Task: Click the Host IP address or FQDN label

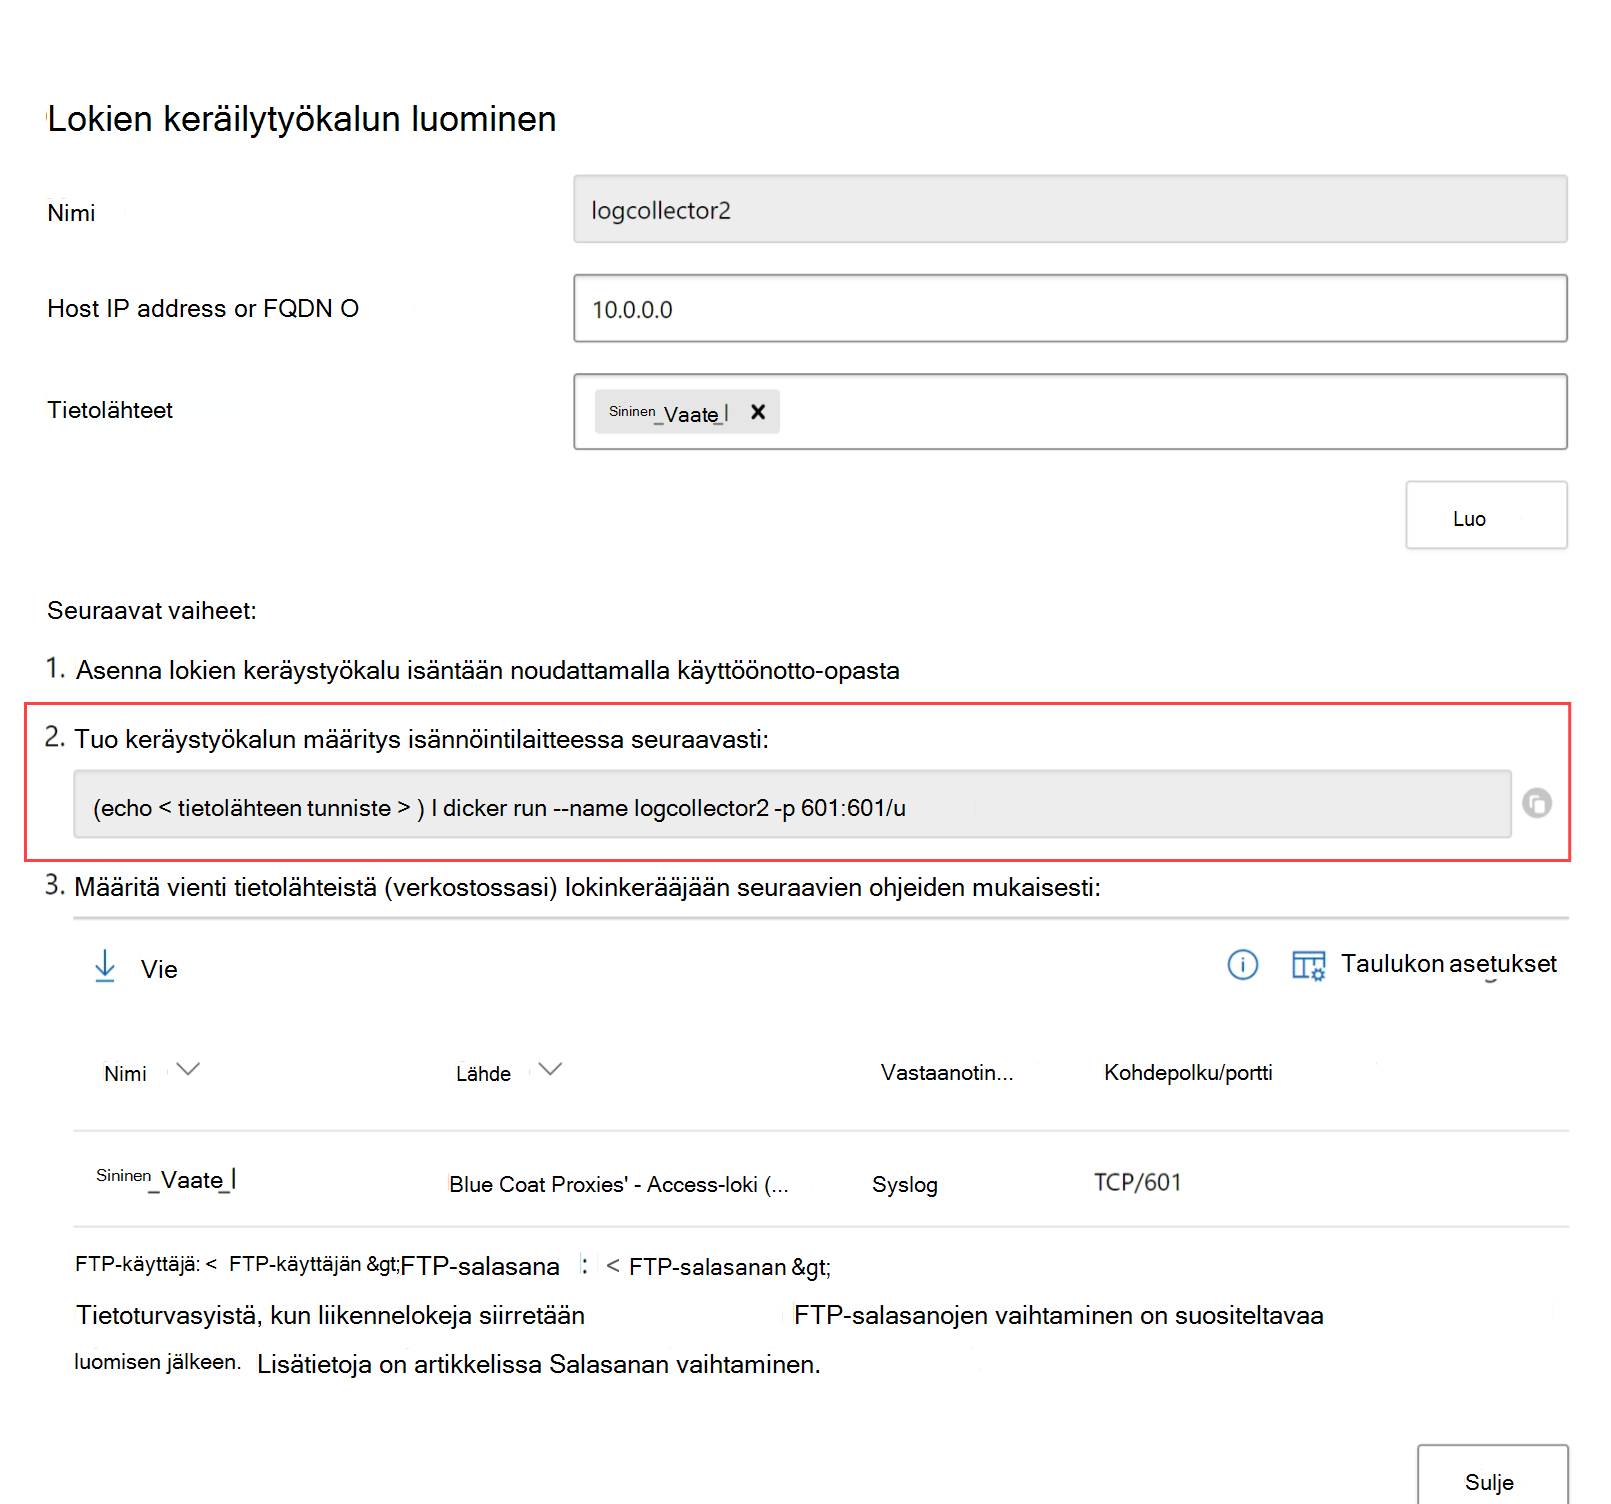Action: pyautogui.click(x=203, y=309)
